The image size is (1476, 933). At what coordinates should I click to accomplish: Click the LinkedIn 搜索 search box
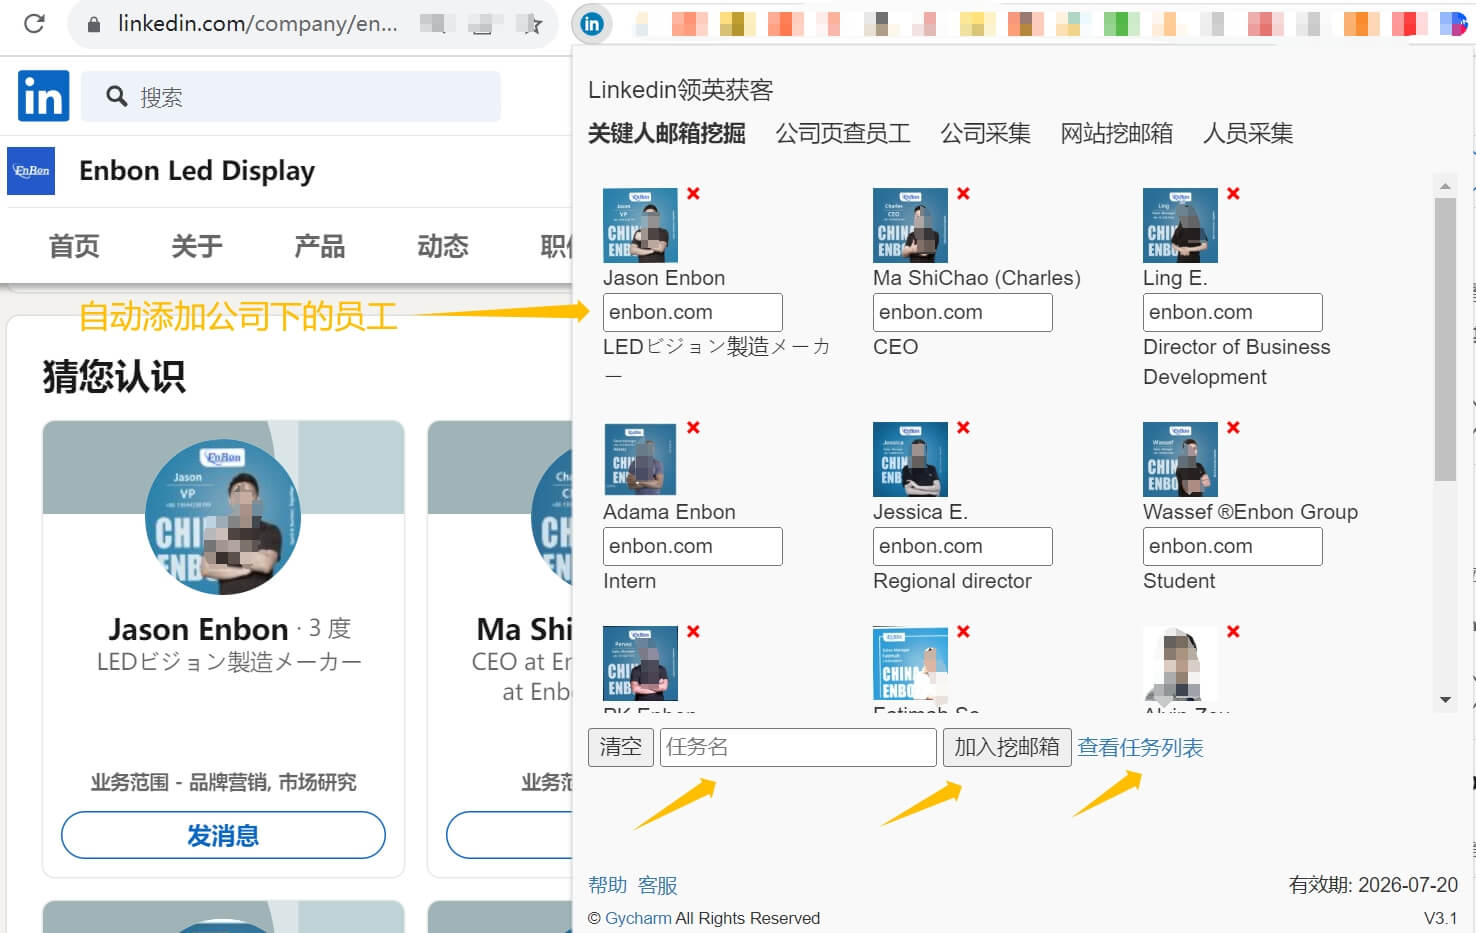coord(291,96)
